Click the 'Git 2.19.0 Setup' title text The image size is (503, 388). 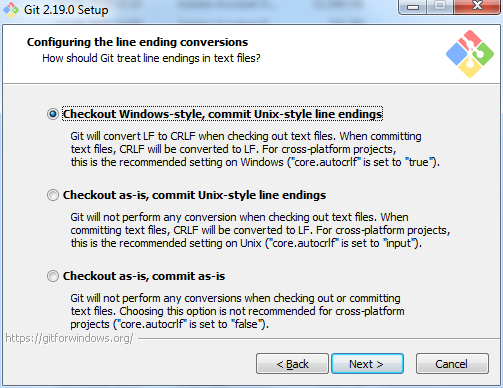coord(66,10)
